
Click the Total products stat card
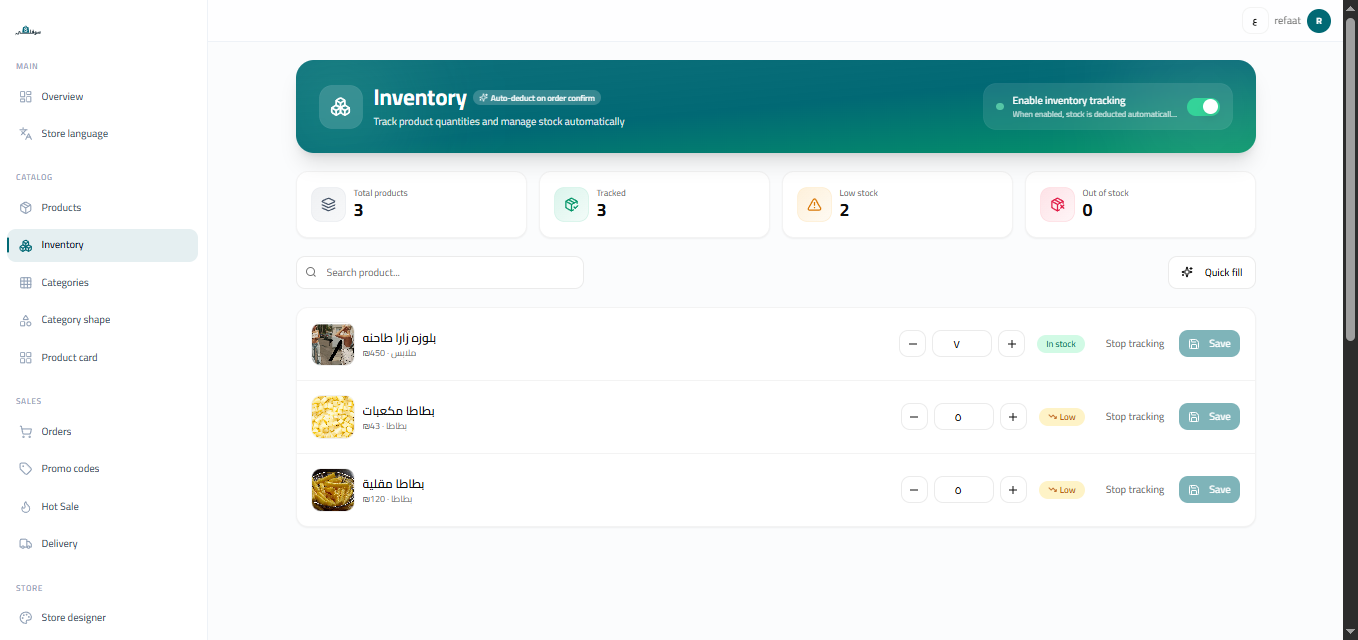pos(411,205)
